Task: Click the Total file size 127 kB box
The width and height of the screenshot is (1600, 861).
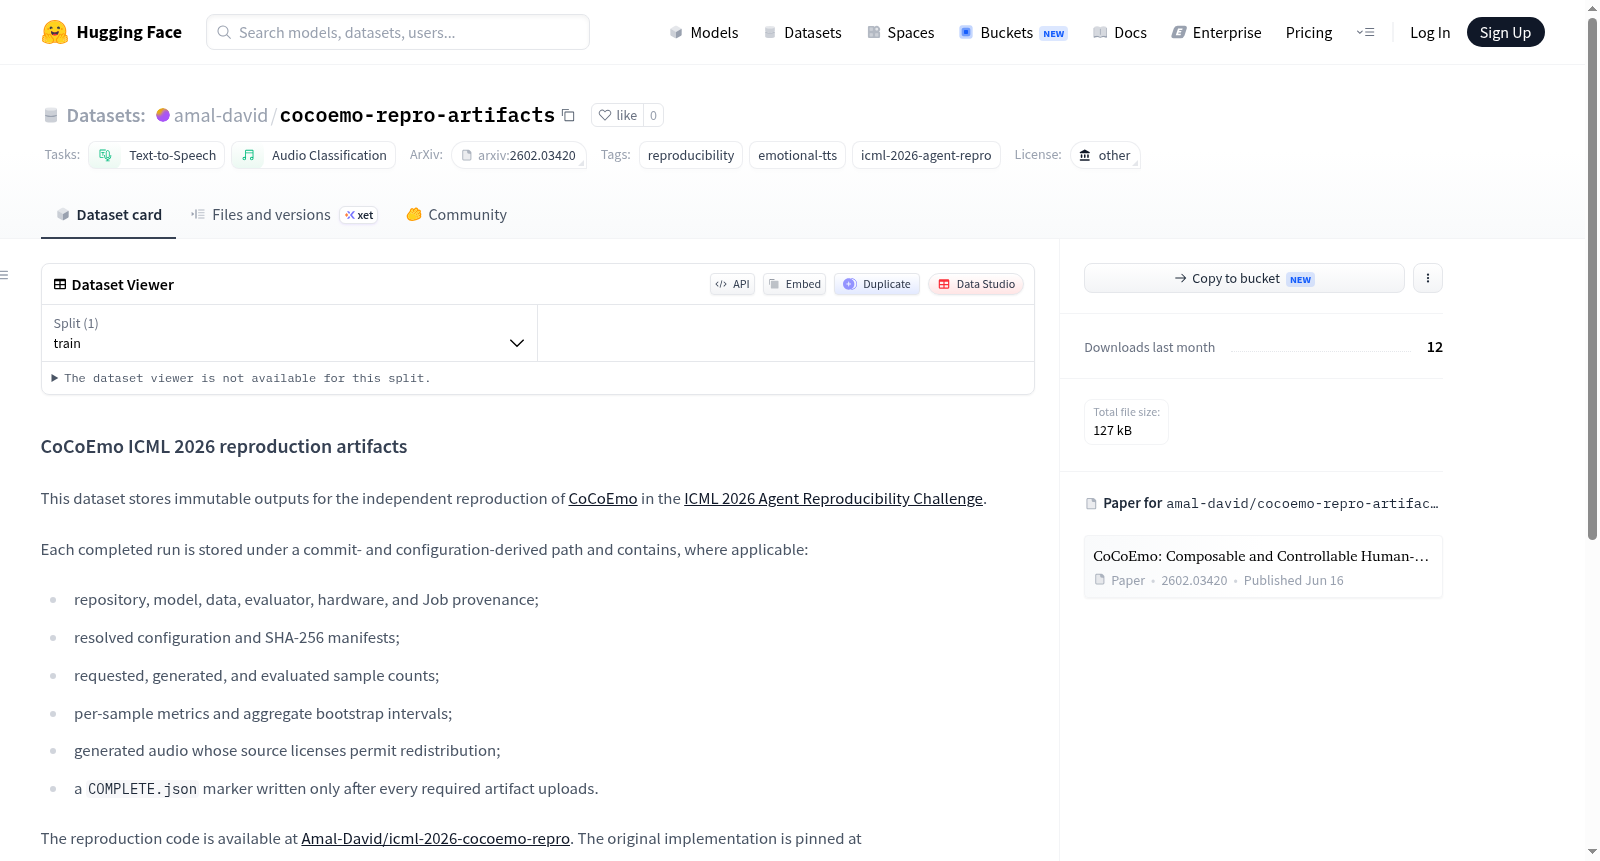Action: click(1126, 421)
